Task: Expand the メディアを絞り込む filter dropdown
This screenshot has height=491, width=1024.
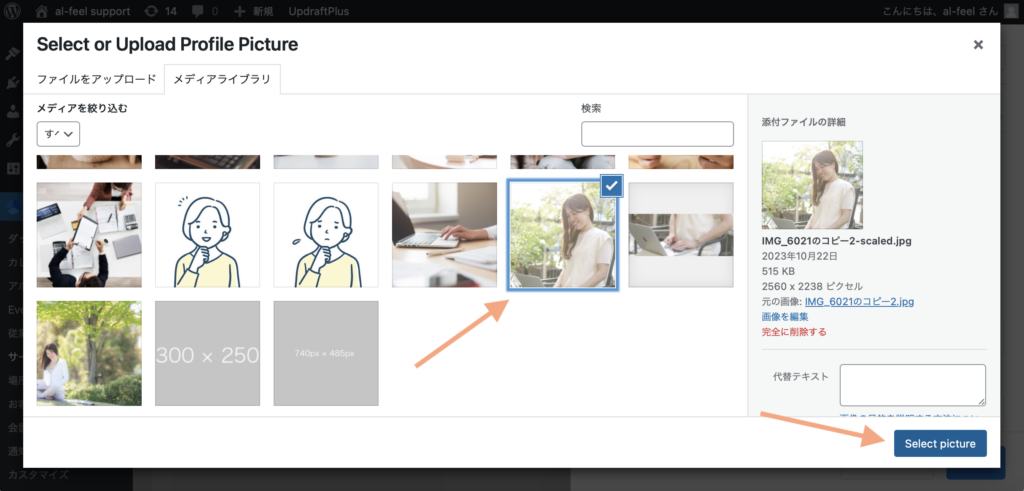Action: [58, 133]
